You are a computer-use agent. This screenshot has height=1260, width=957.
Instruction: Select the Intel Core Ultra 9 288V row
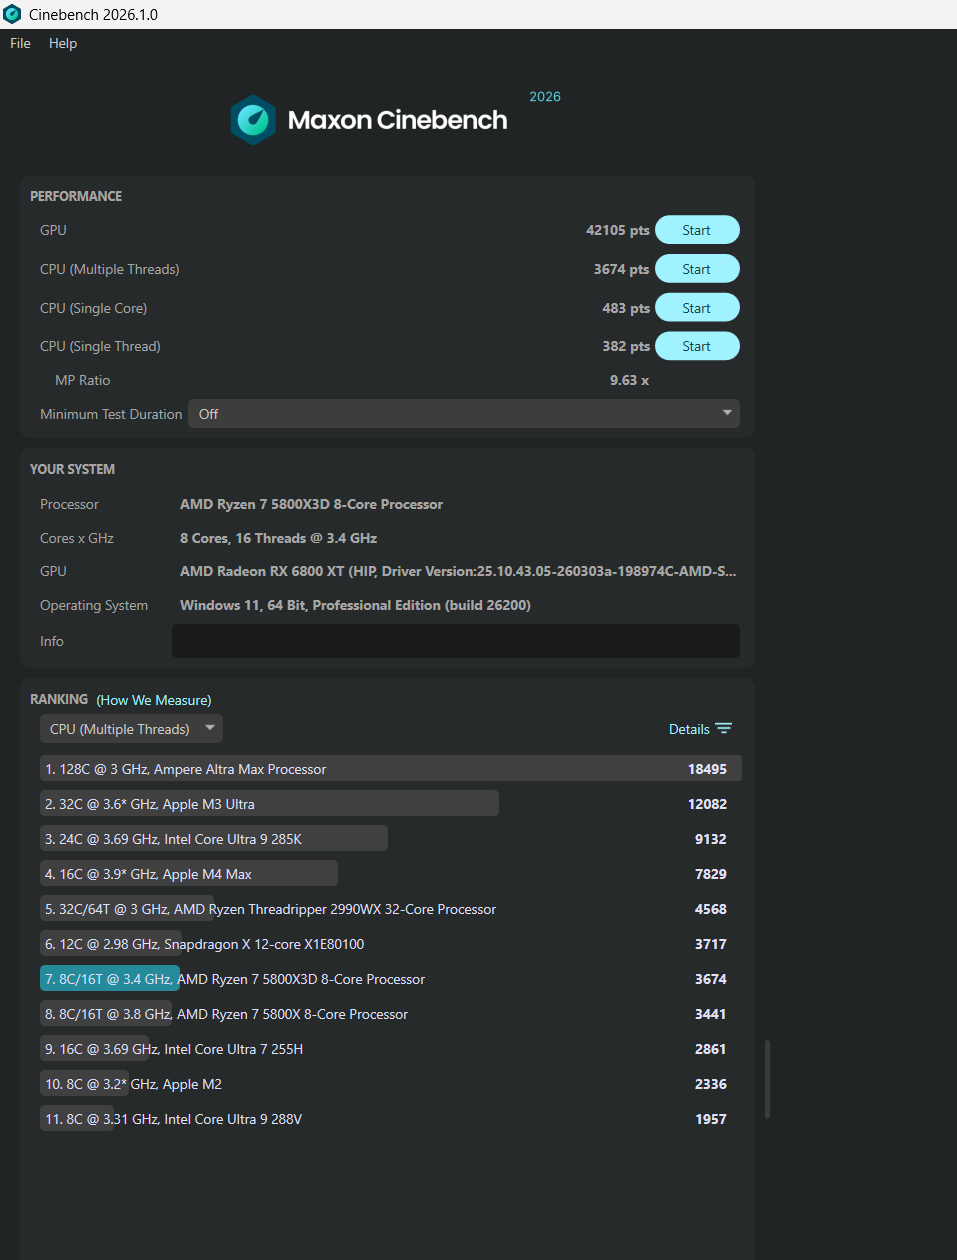[x=391, y=1119]
